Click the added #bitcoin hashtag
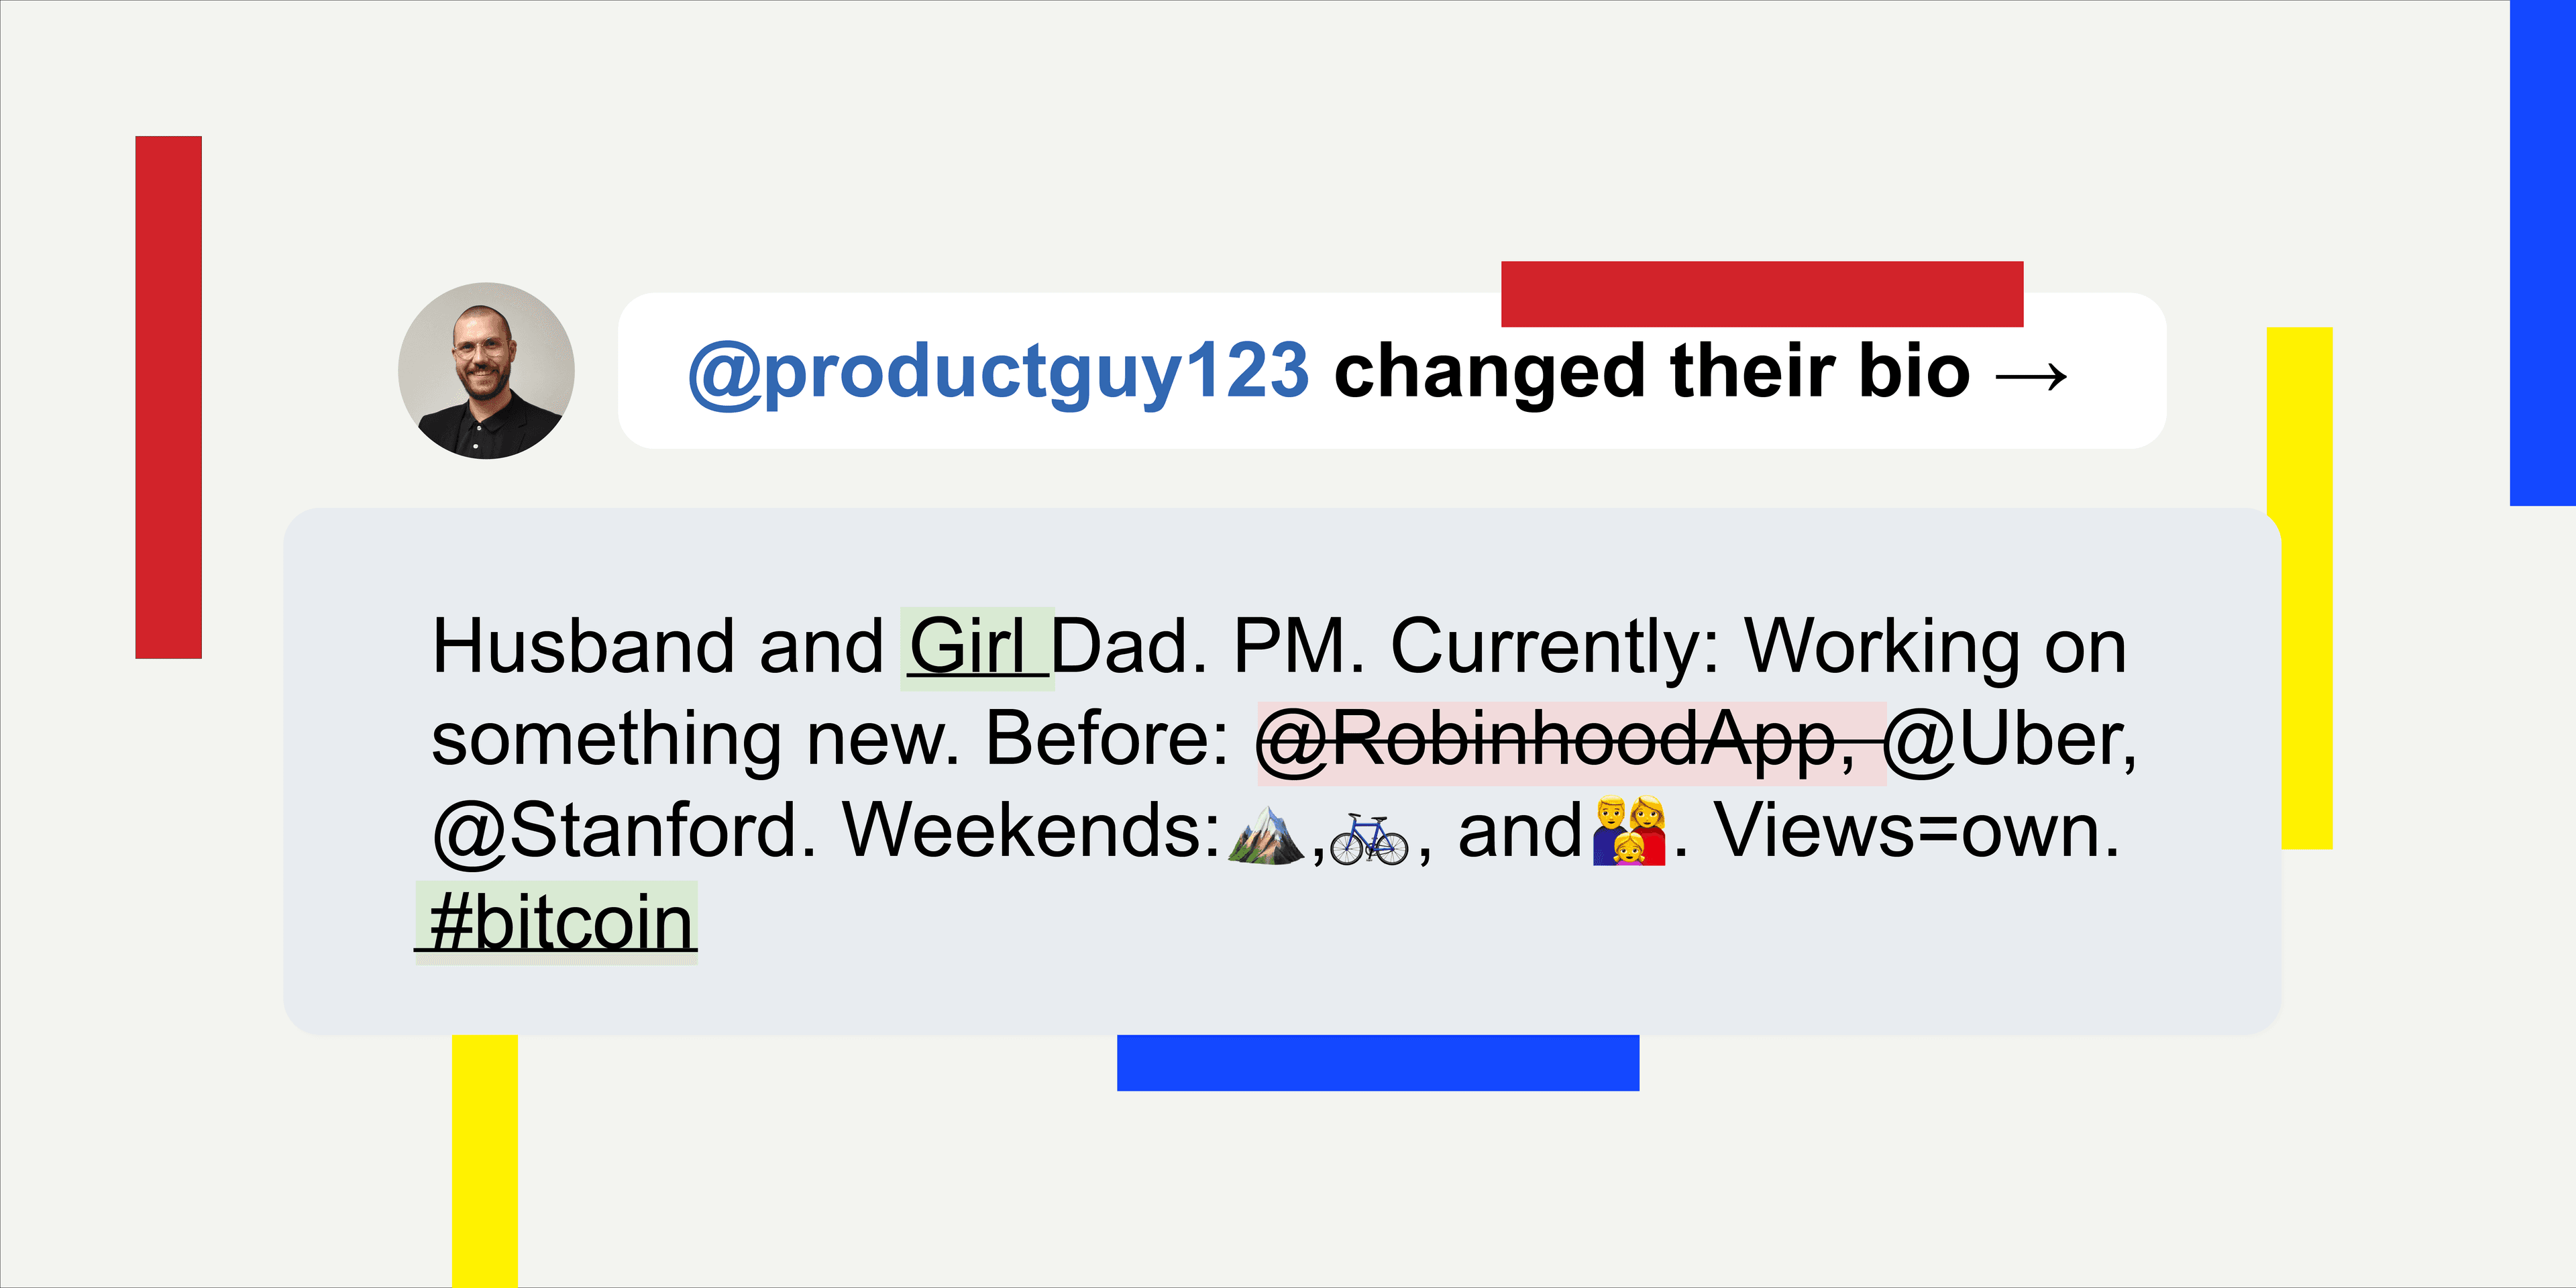2576x1288 pixels. click(x=557, y=922)
